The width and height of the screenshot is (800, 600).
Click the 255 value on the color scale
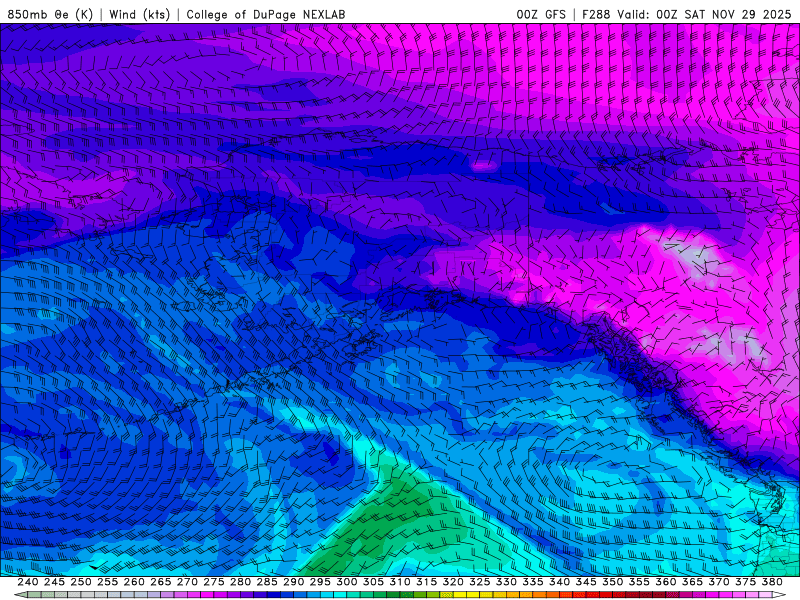coord(107,582)
